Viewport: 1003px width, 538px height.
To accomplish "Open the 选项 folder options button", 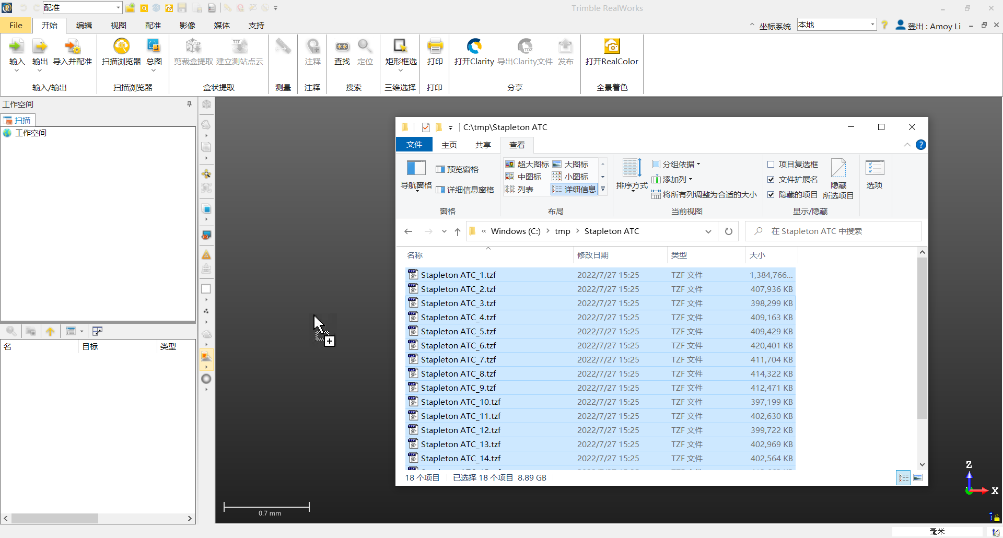I will 874,175.
